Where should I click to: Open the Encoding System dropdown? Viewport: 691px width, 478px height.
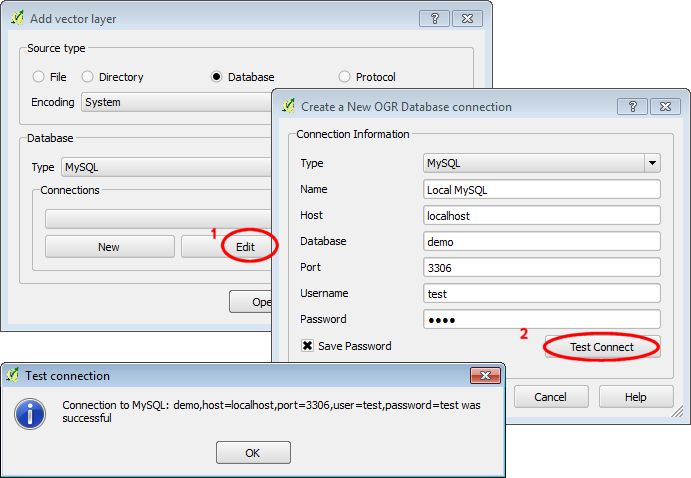click(x=176, y=102)
